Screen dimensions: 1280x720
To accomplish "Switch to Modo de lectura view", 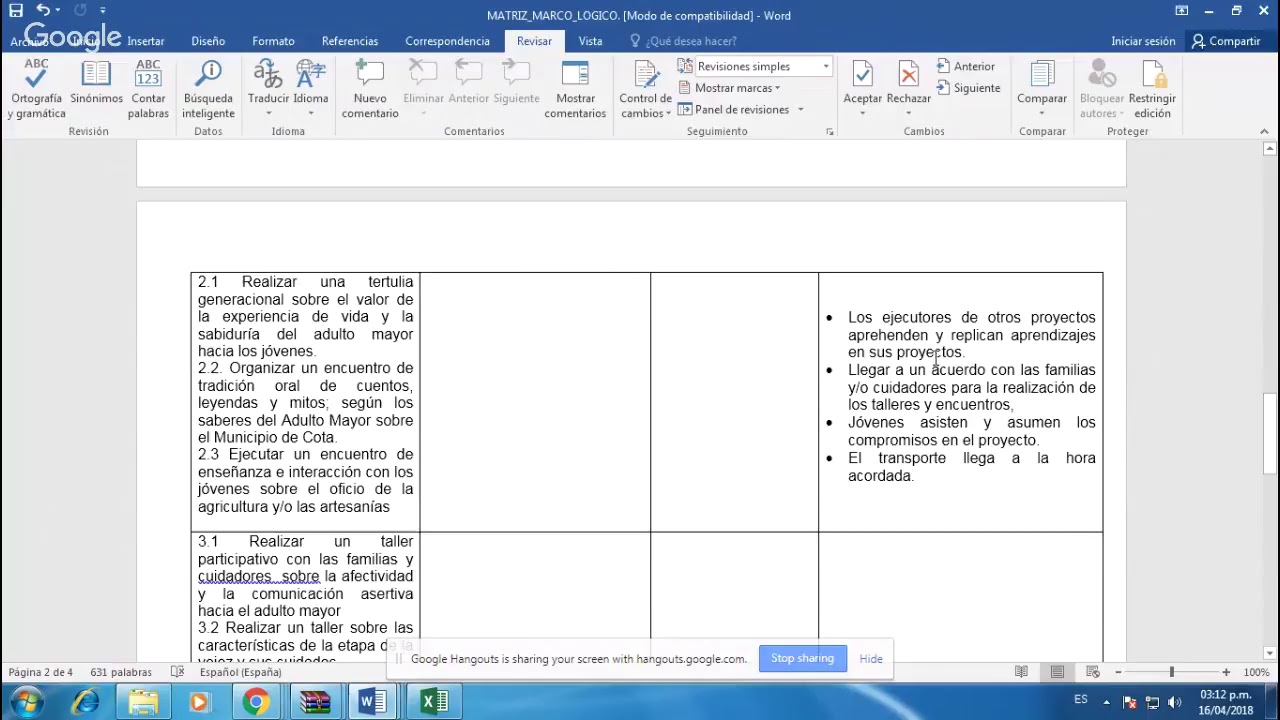I will point(1021,672).
